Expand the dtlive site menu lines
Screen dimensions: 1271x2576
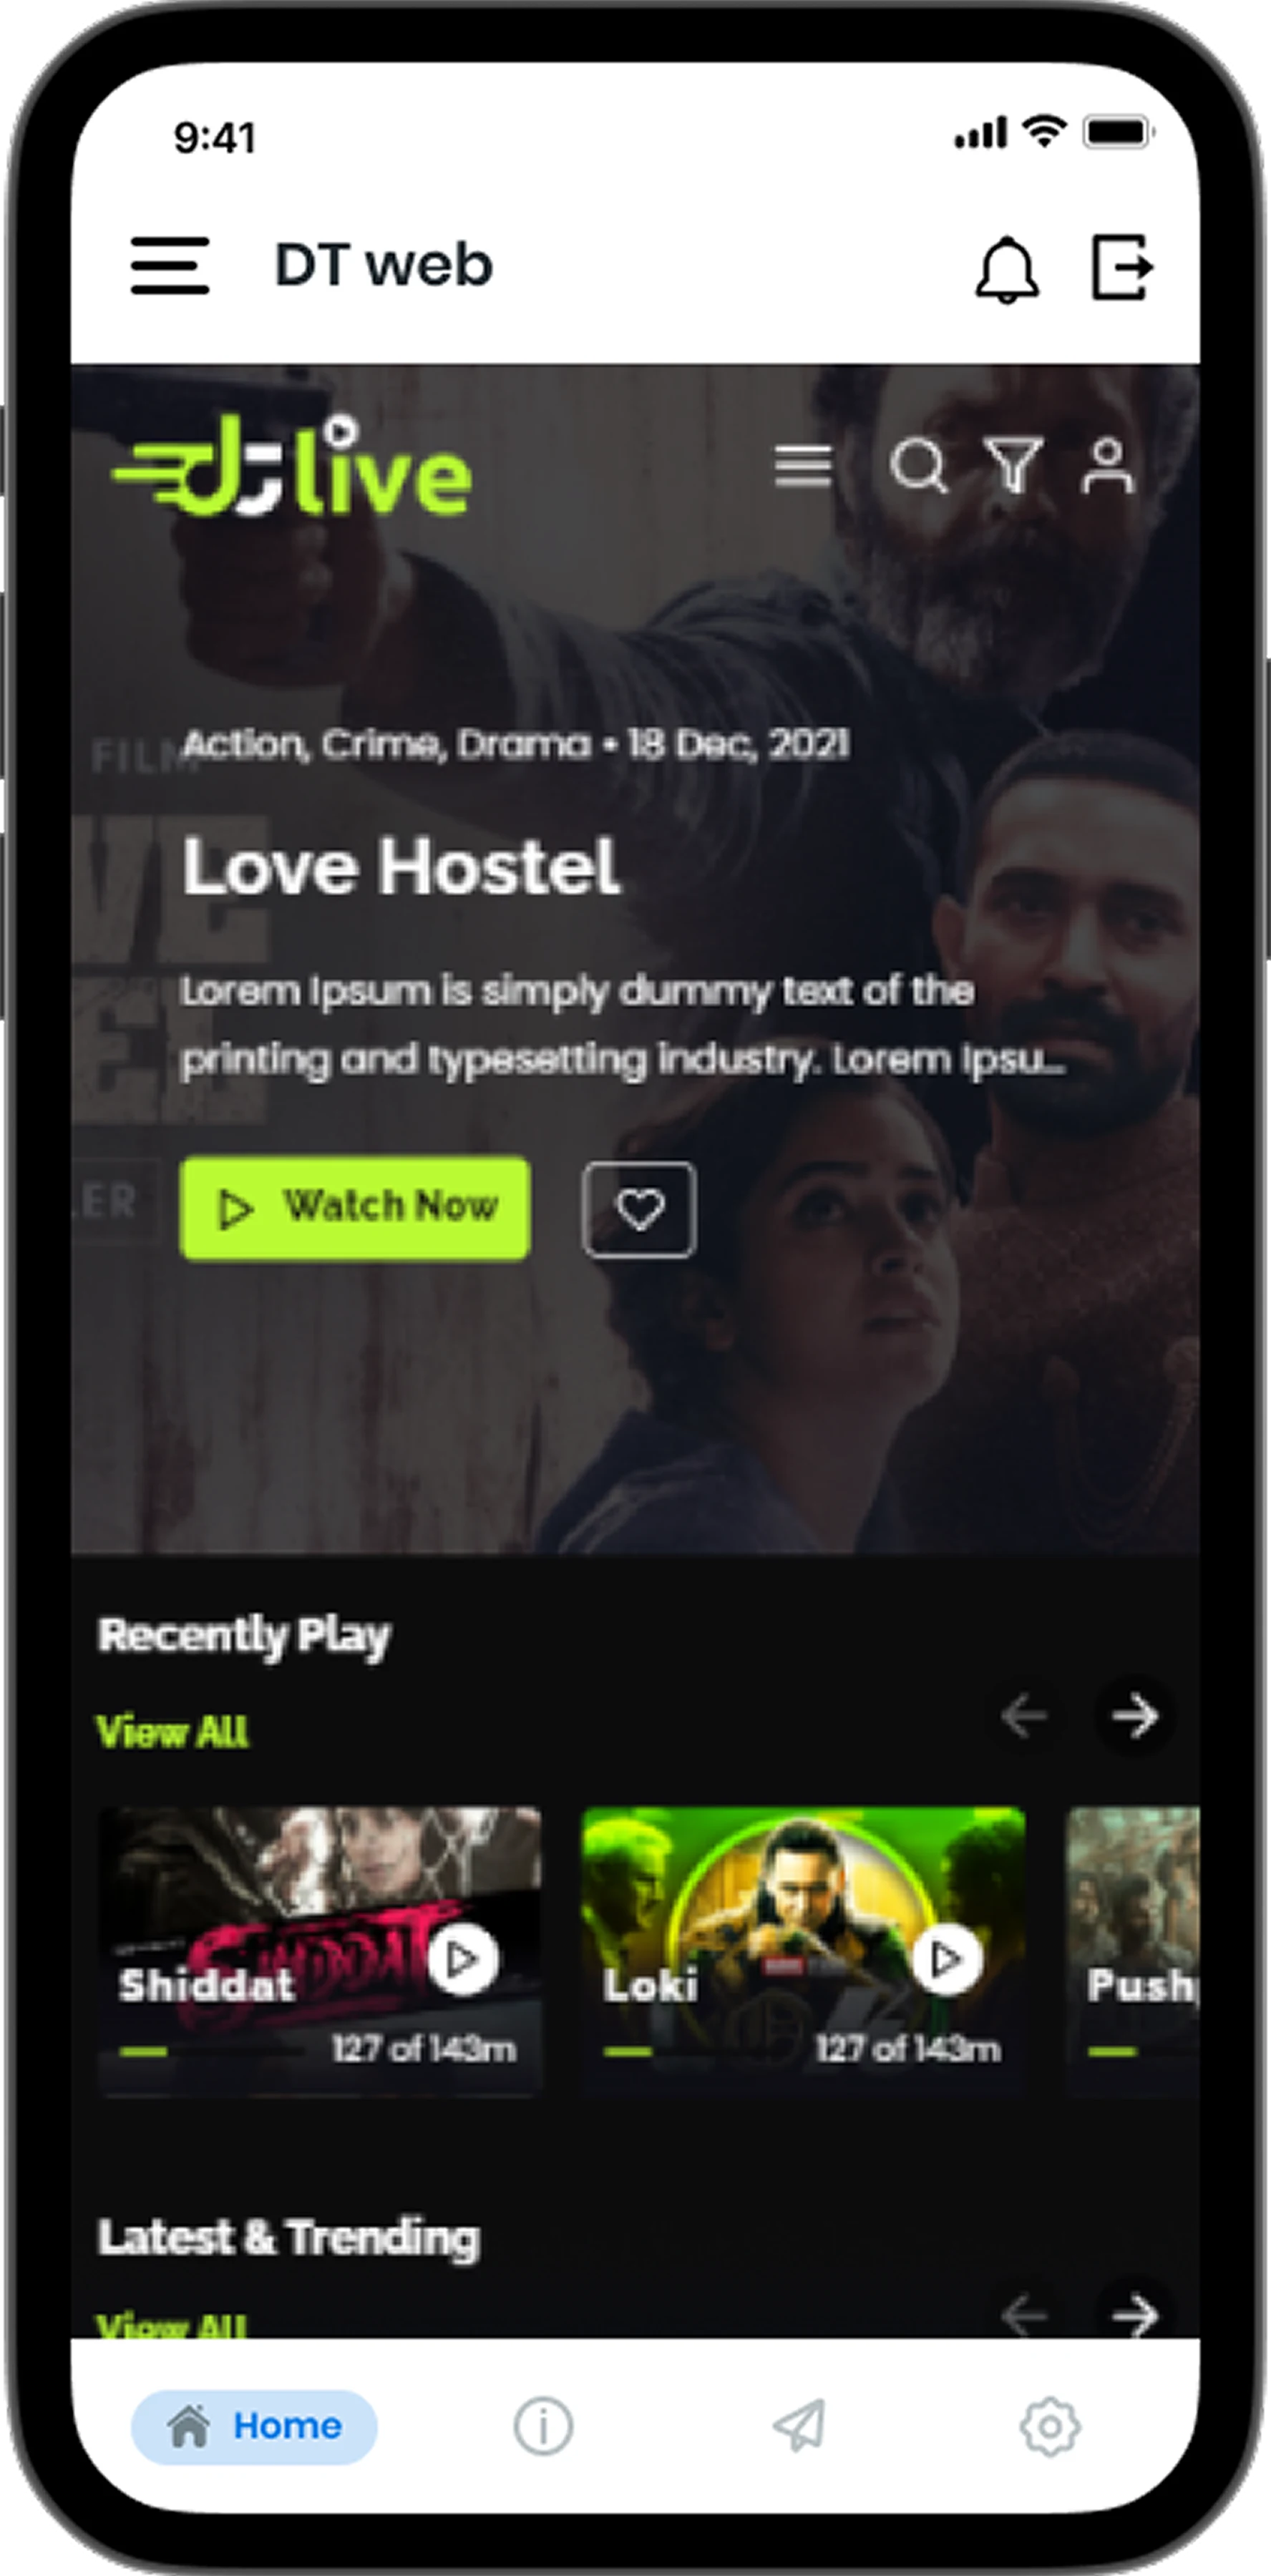(803, 466)
